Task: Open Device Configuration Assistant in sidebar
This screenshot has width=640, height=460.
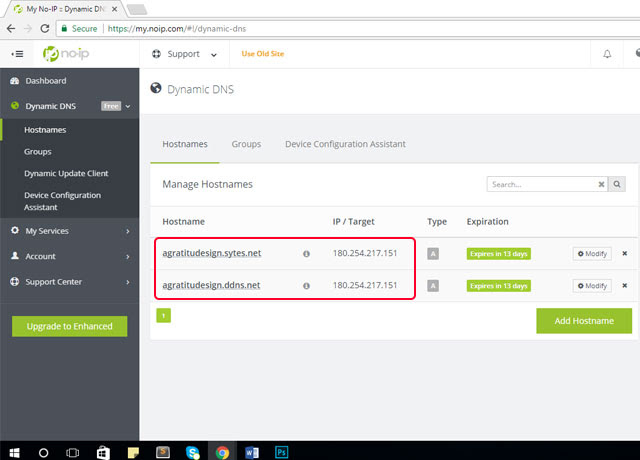Action: click(x=62, y=201)
